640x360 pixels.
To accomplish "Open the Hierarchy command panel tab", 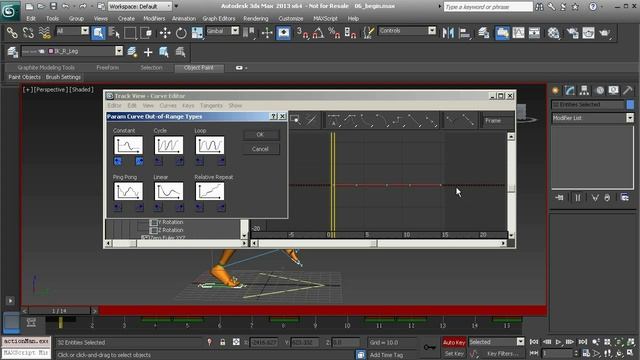I will click(x=584, y=90).
